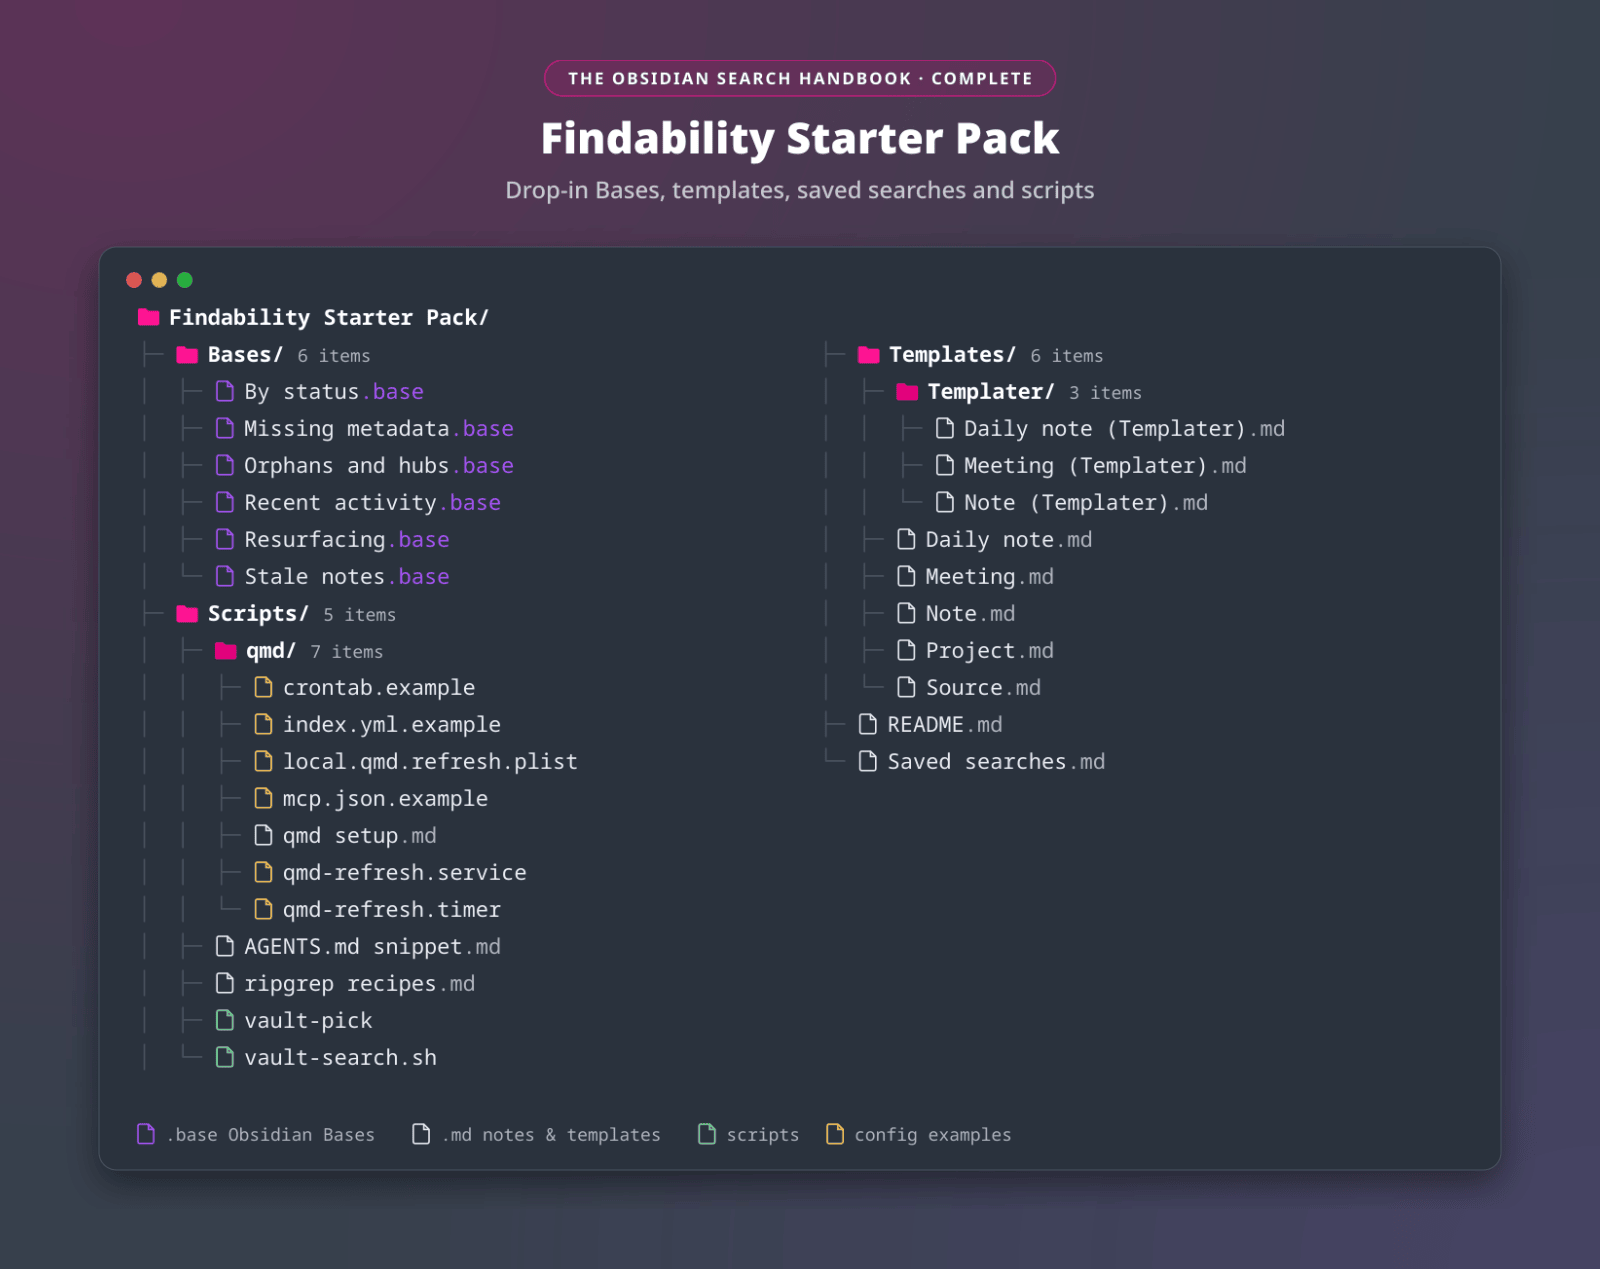This screenshot has width=1600, height=1269.
Task: Select qmd-refresh.service file
Action: [405, 873]
